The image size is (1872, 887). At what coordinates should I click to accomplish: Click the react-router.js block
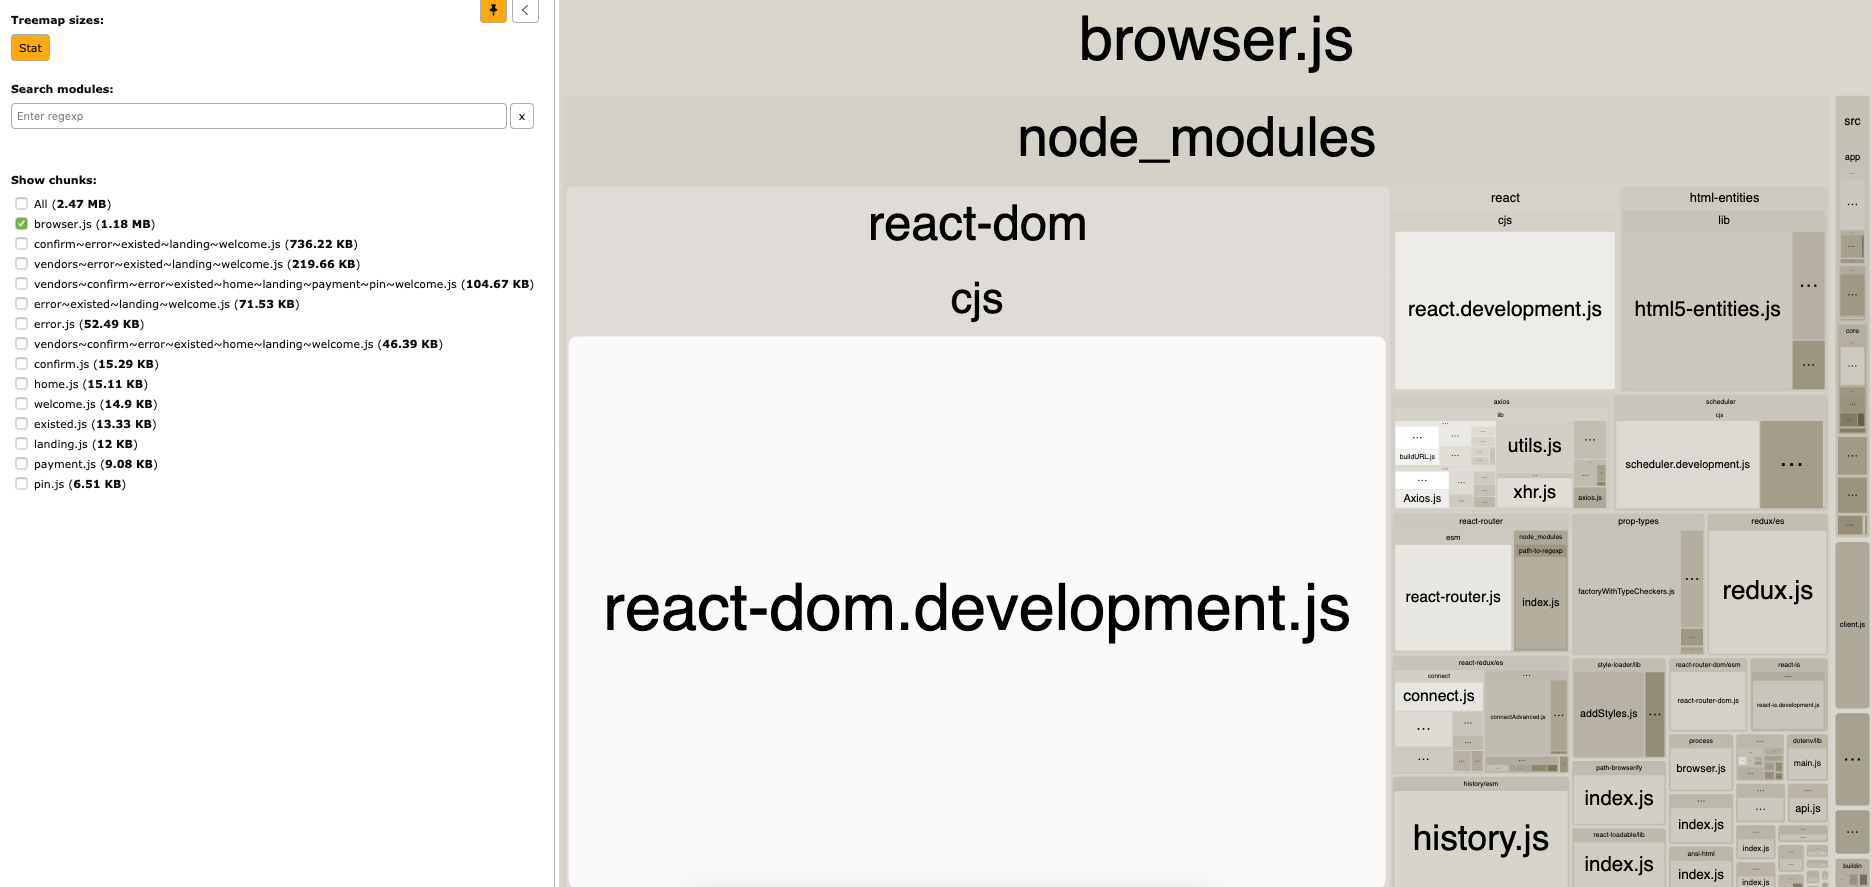pyautogui.click(x=1452, y=598)
